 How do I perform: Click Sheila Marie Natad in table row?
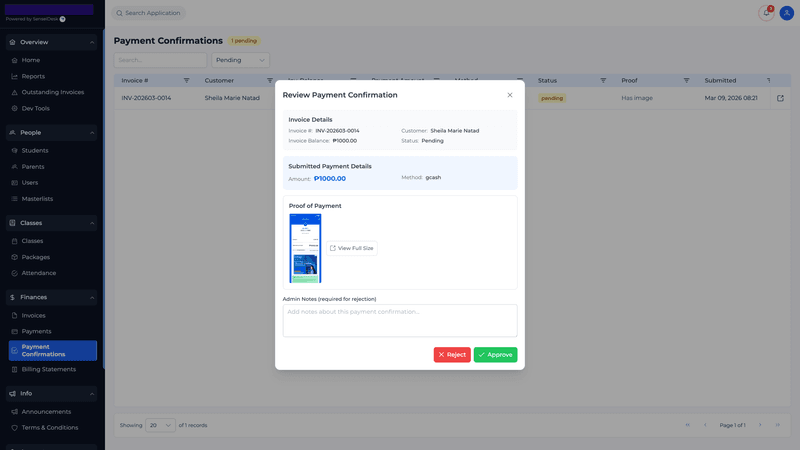coord(232,98)
